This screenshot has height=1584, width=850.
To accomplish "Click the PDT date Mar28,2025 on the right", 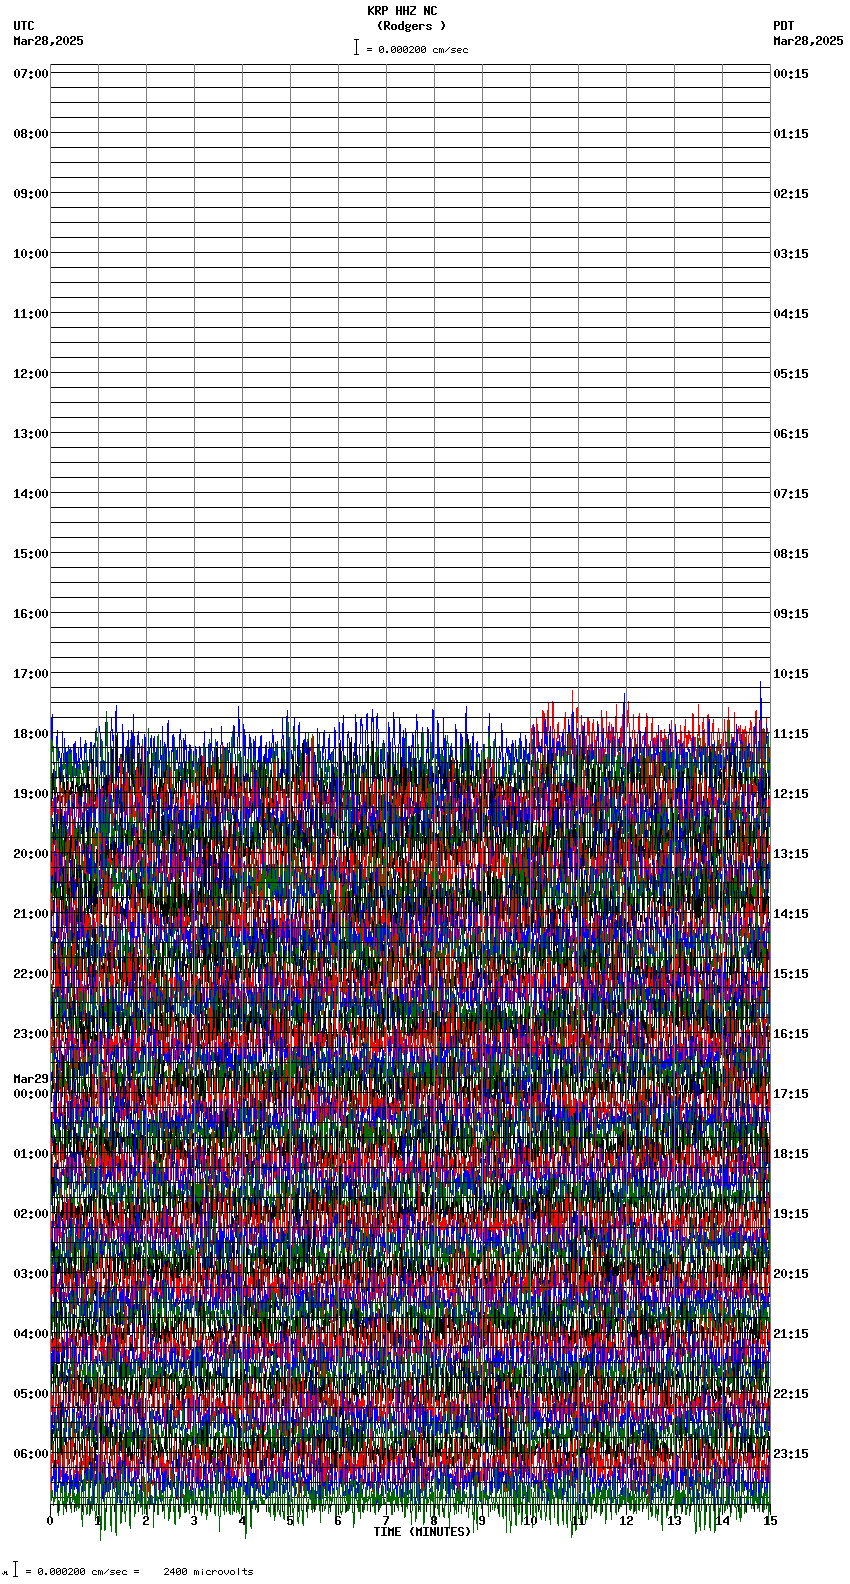I will tap(808, 41).
